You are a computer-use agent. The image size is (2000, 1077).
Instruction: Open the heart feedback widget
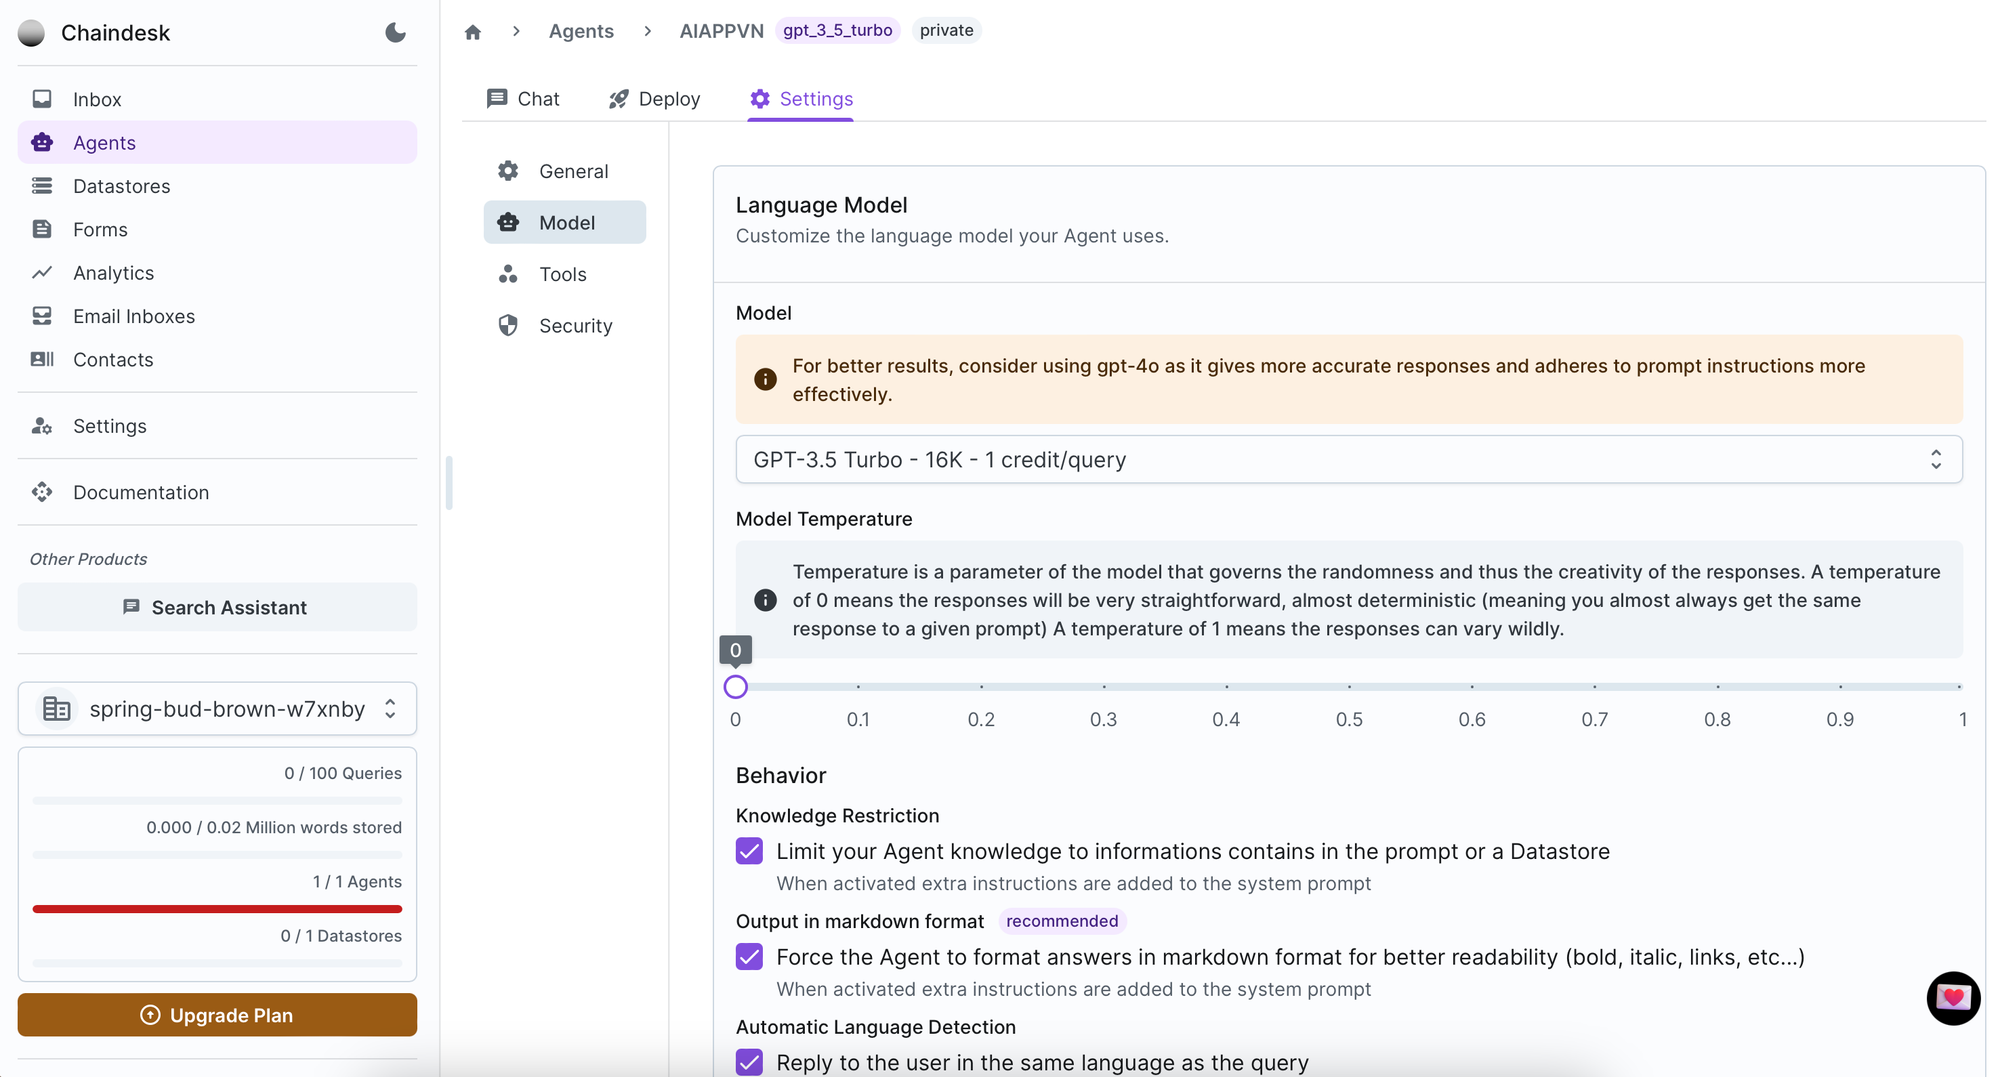(x=1953, y=998)
